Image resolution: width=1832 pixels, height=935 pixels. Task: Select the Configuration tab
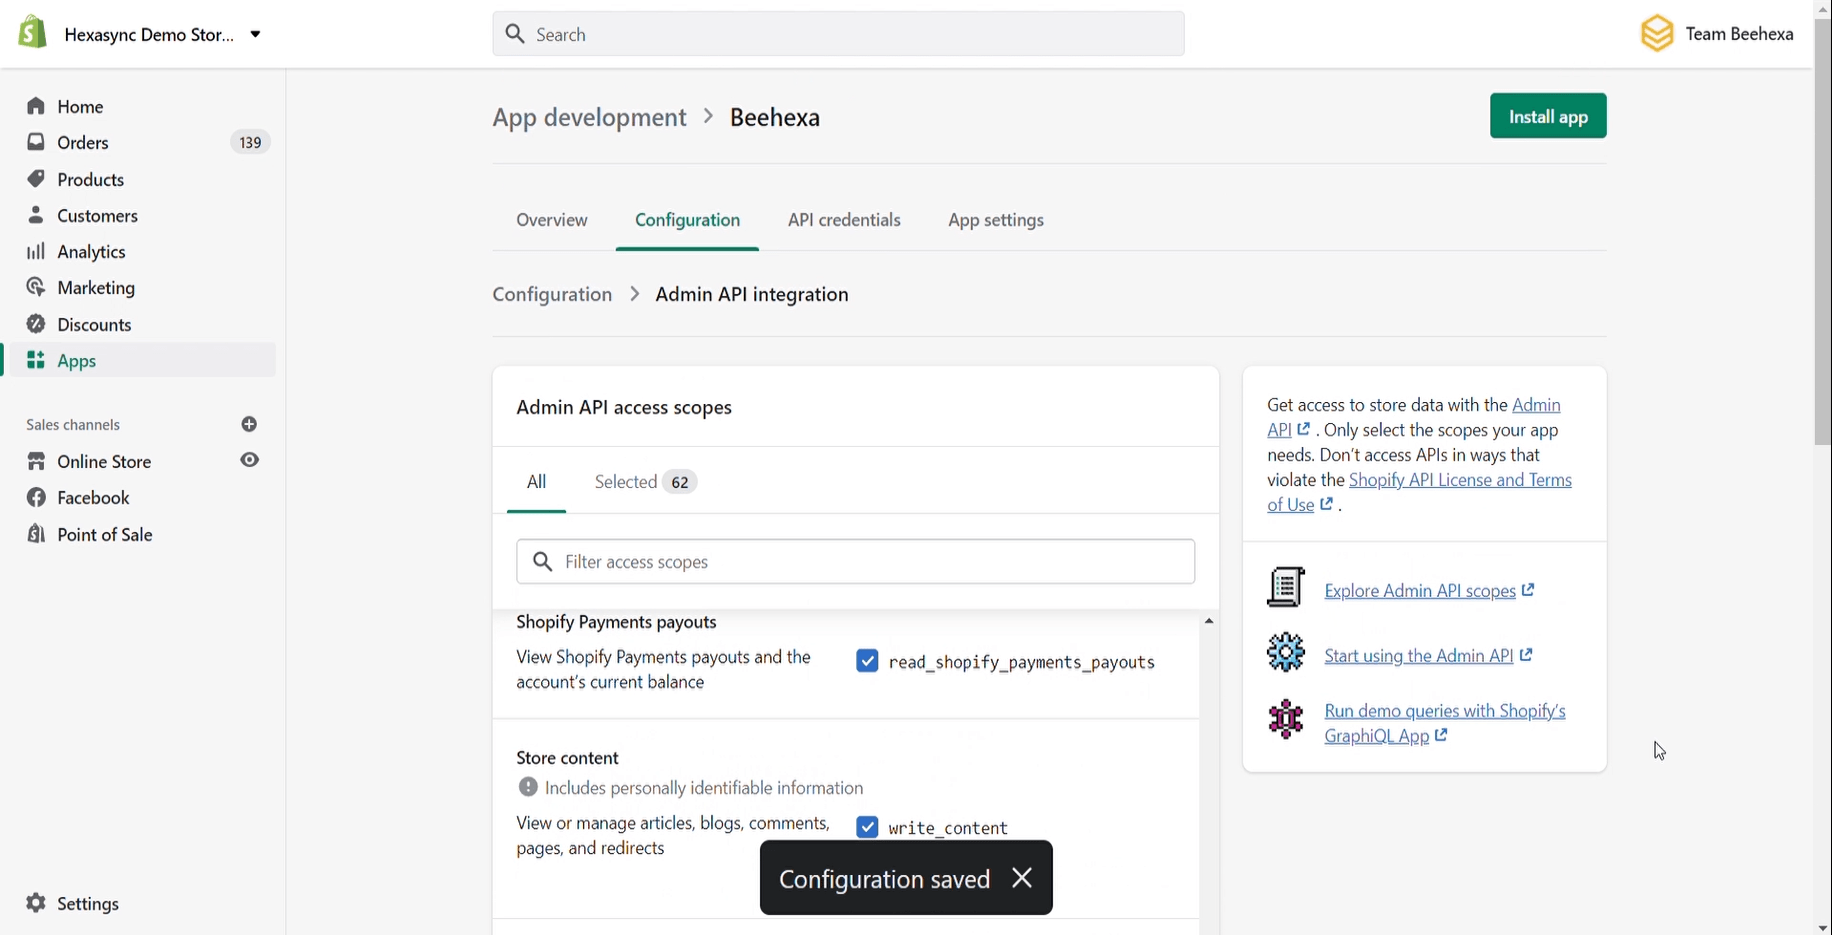(688, 220)
